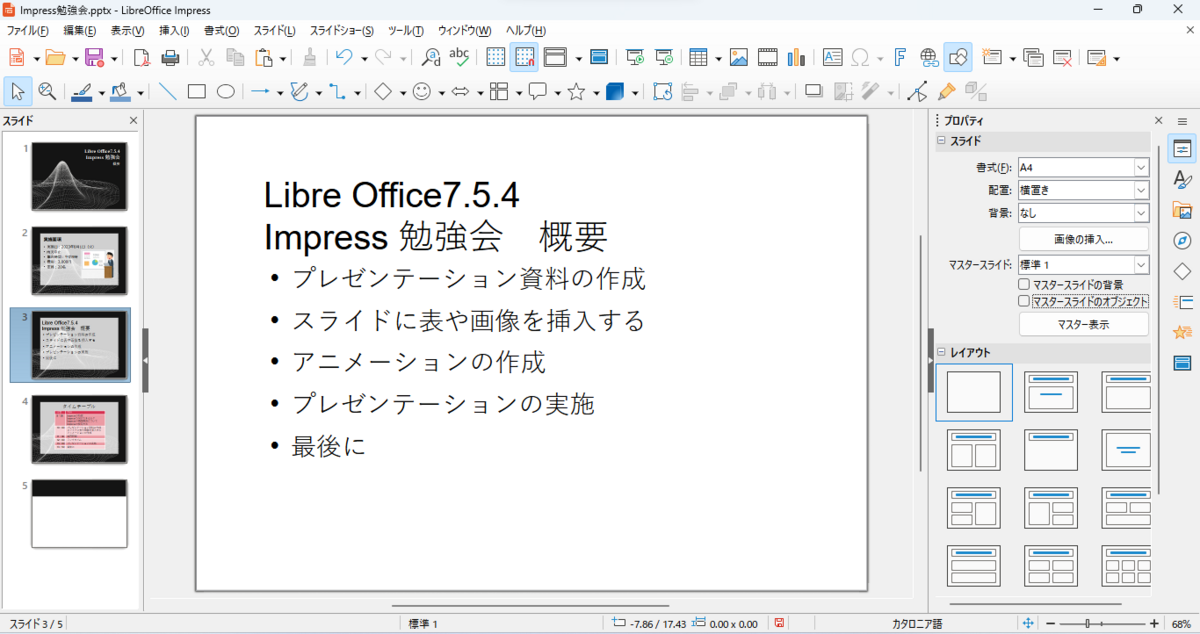Open the File menu

28,31
